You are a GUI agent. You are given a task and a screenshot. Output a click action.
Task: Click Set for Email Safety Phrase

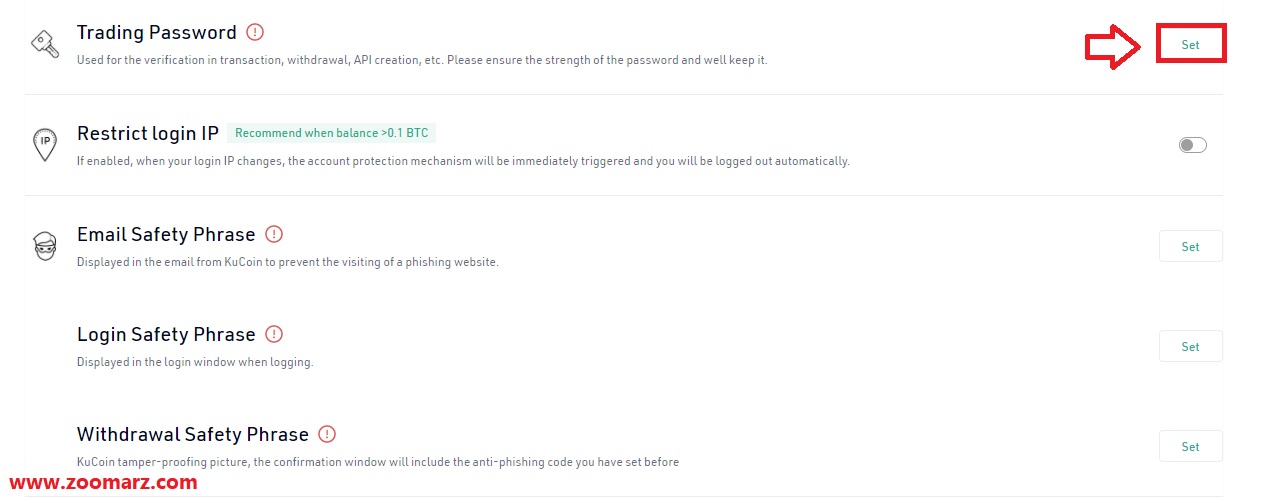tap(1190, 246)
